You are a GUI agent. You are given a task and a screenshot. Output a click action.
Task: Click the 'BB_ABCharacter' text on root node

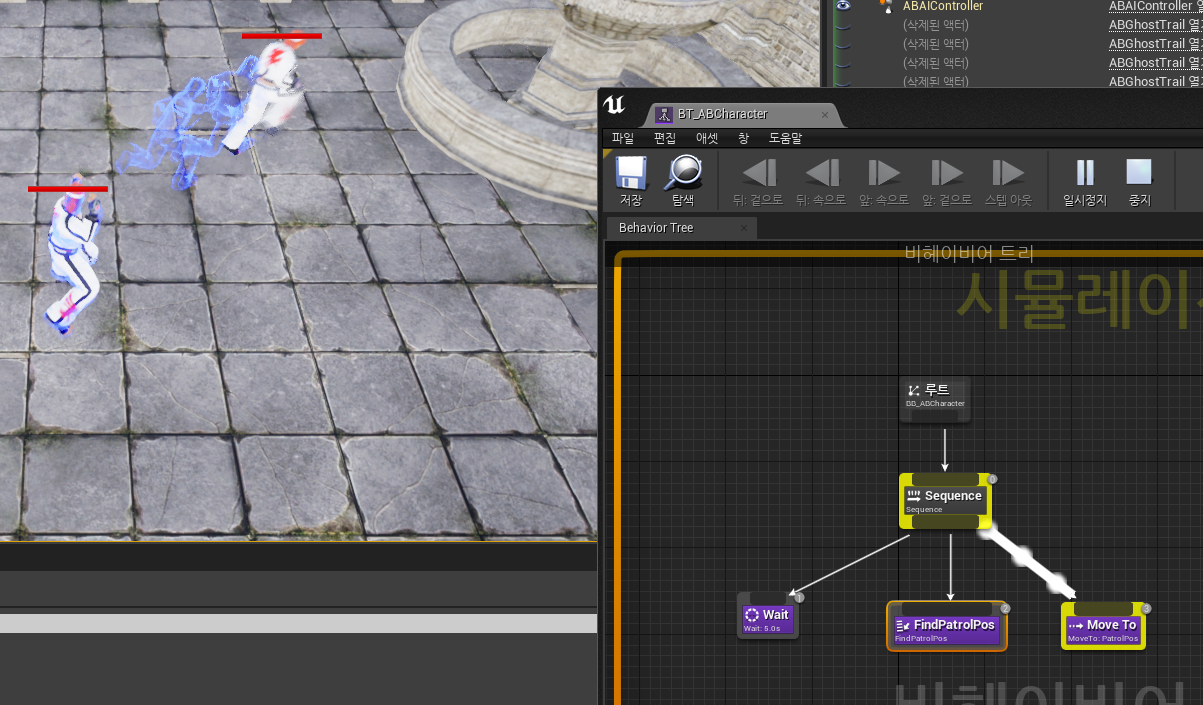935,404
